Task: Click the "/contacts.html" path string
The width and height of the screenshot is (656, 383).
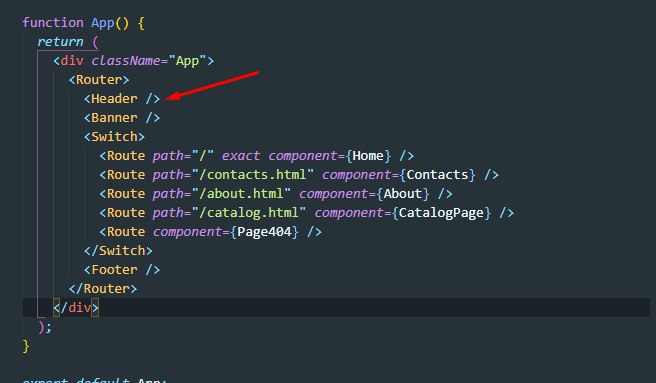Action: click(253, 175)
